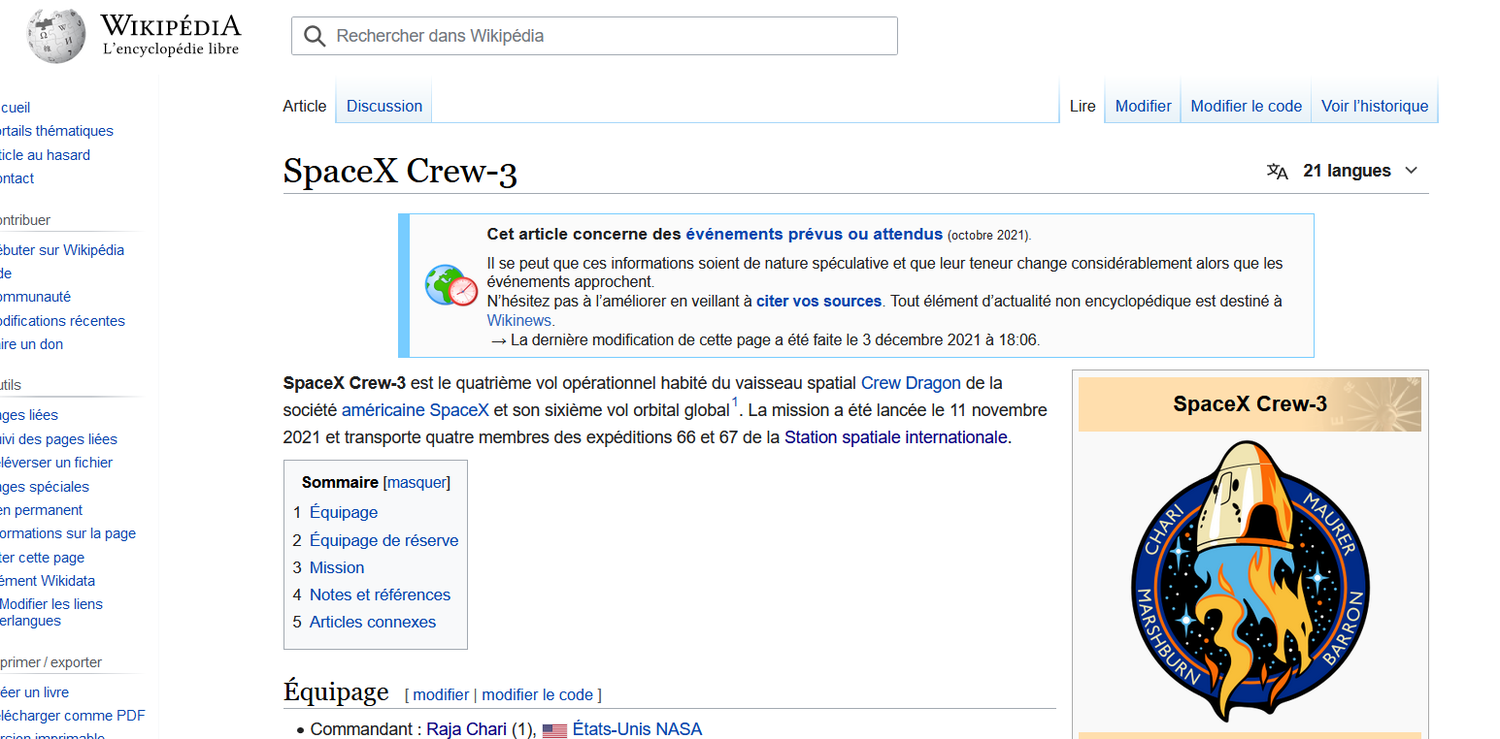Viewport: 1500px width, 739px height.
Task: Select the Lire tab
Action: (x=1082, y=106)
